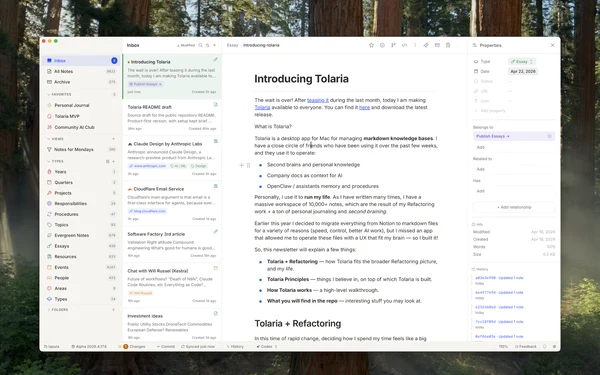Click the search icon in Inbox header
The width and height of the screenshot is (600, 375).
(x=201, y=45)
